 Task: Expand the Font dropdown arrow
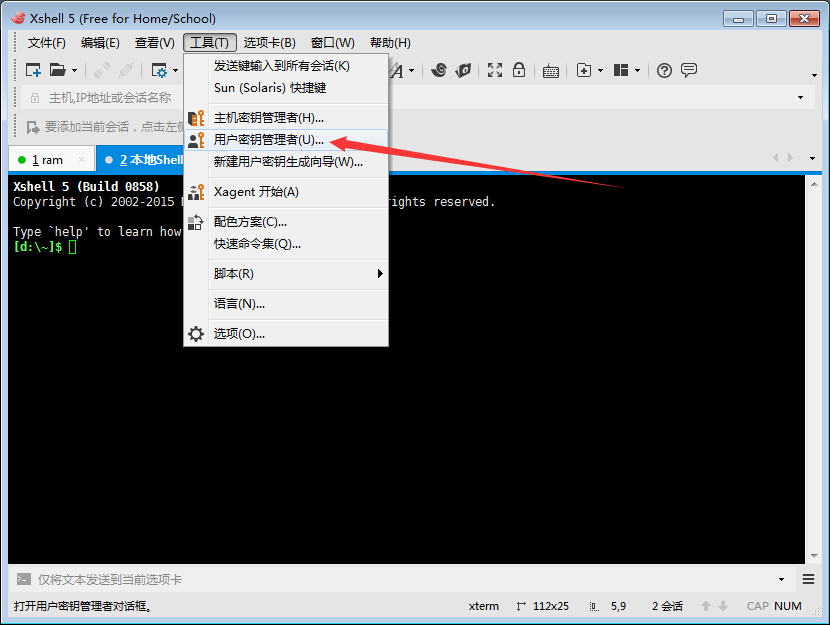click(411, 70)
